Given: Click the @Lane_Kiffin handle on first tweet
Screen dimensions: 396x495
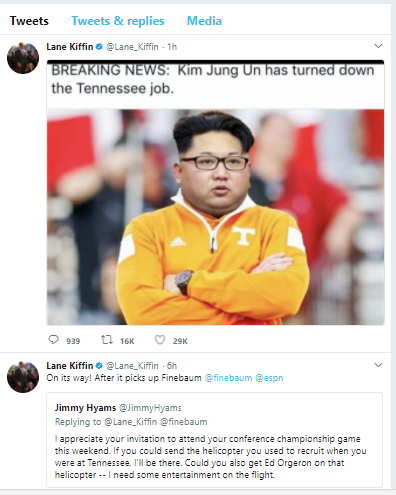Looking at the screenshot, I should click(132, 47).
